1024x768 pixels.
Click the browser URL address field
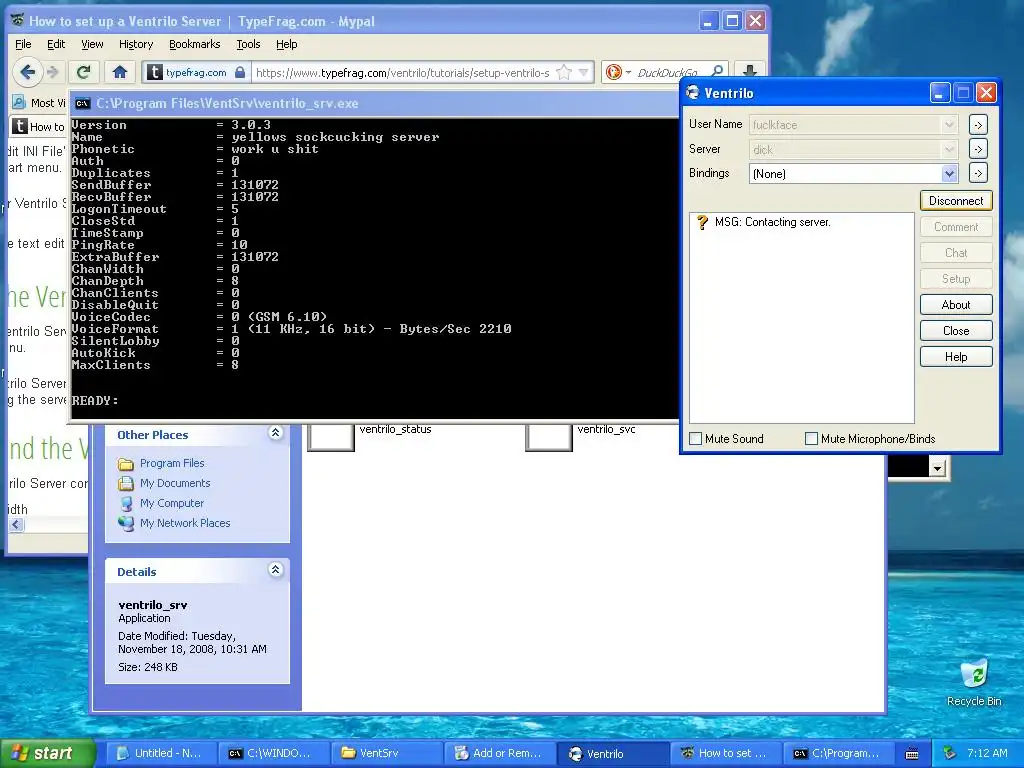click(x=402, y=72)
